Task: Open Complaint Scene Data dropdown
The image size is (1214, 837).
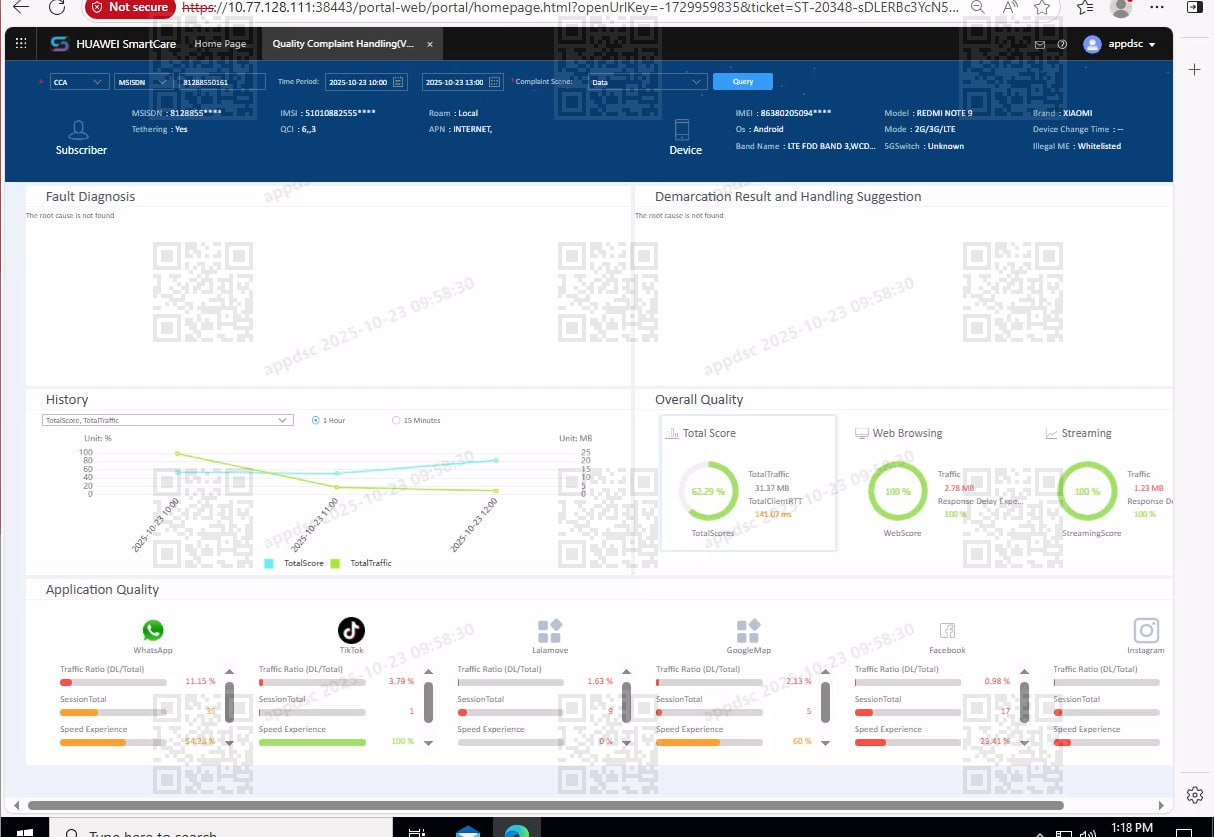Action: (647, 82)
